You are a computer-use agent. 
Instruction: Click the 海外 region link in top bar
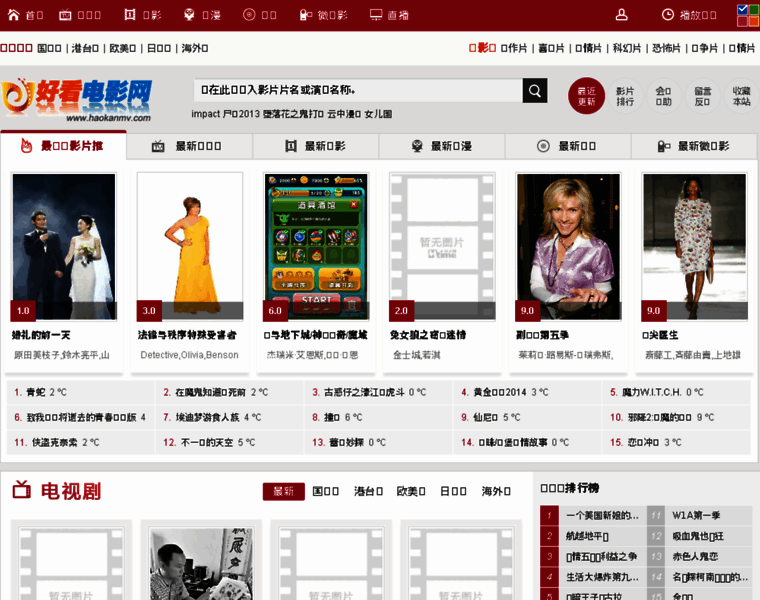tap(195, 48)
